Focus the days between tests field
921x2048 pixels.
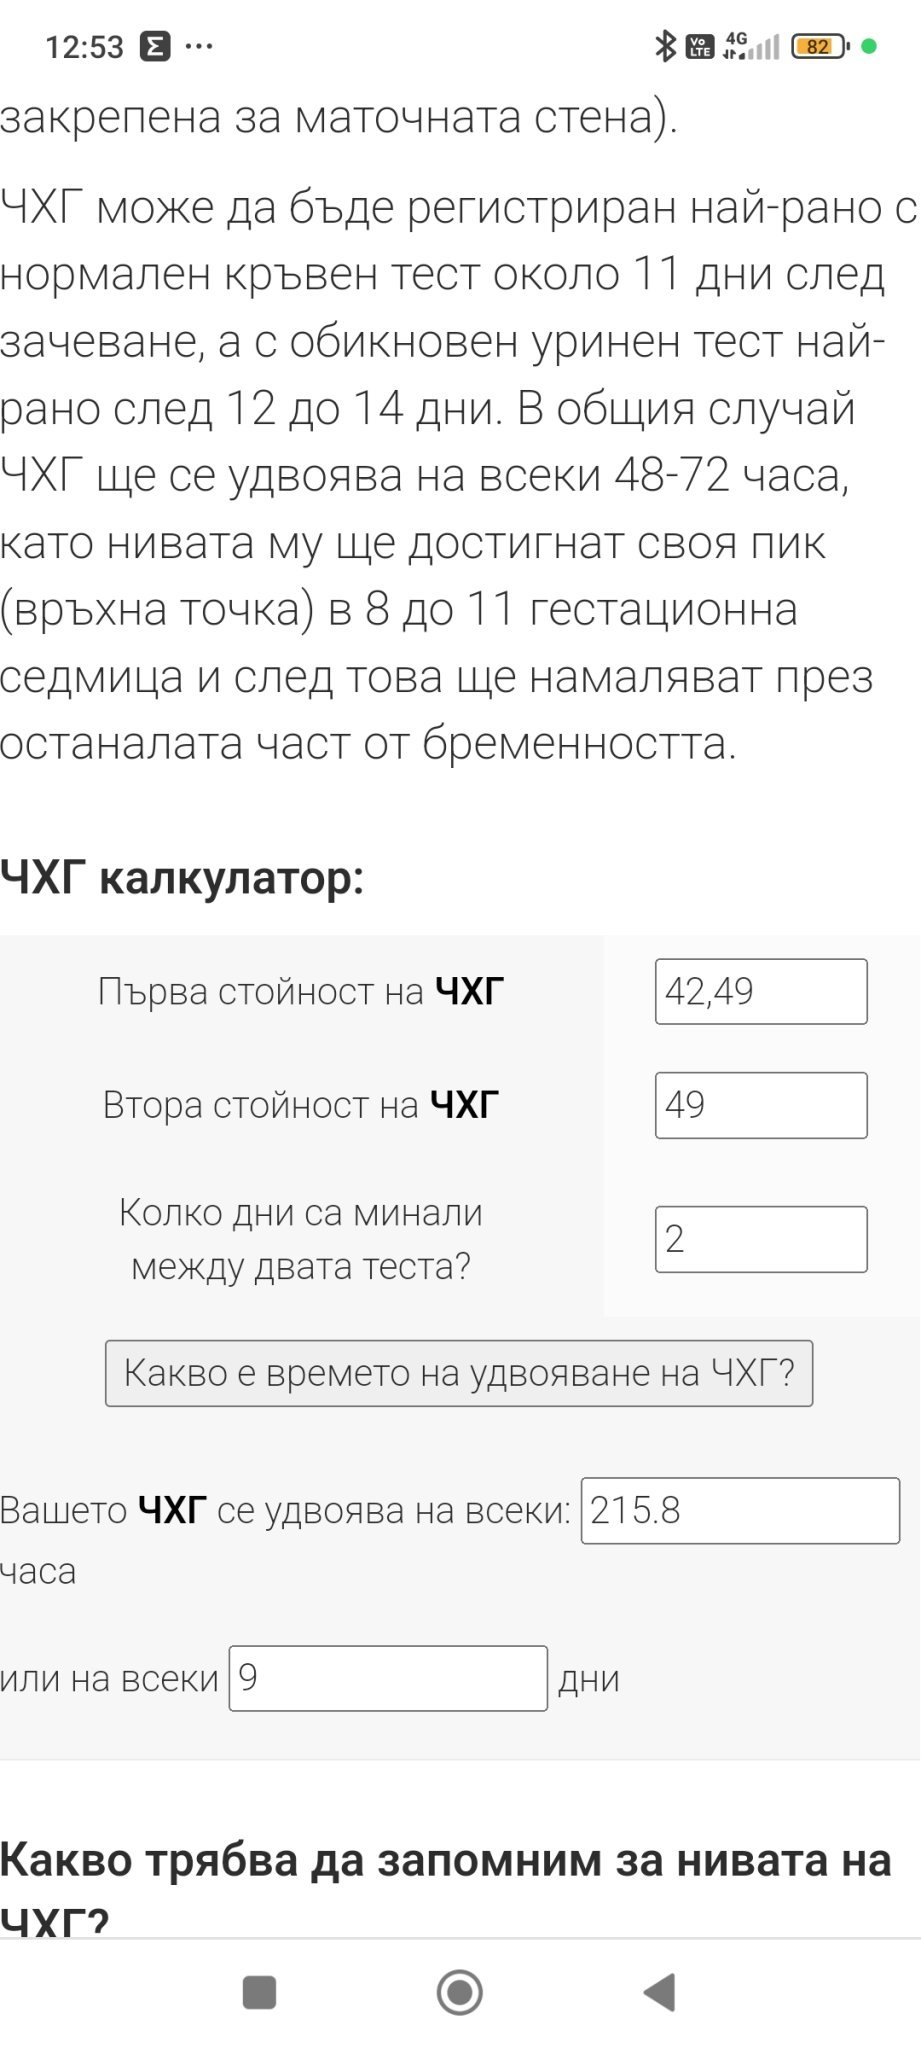point(761,1239)
